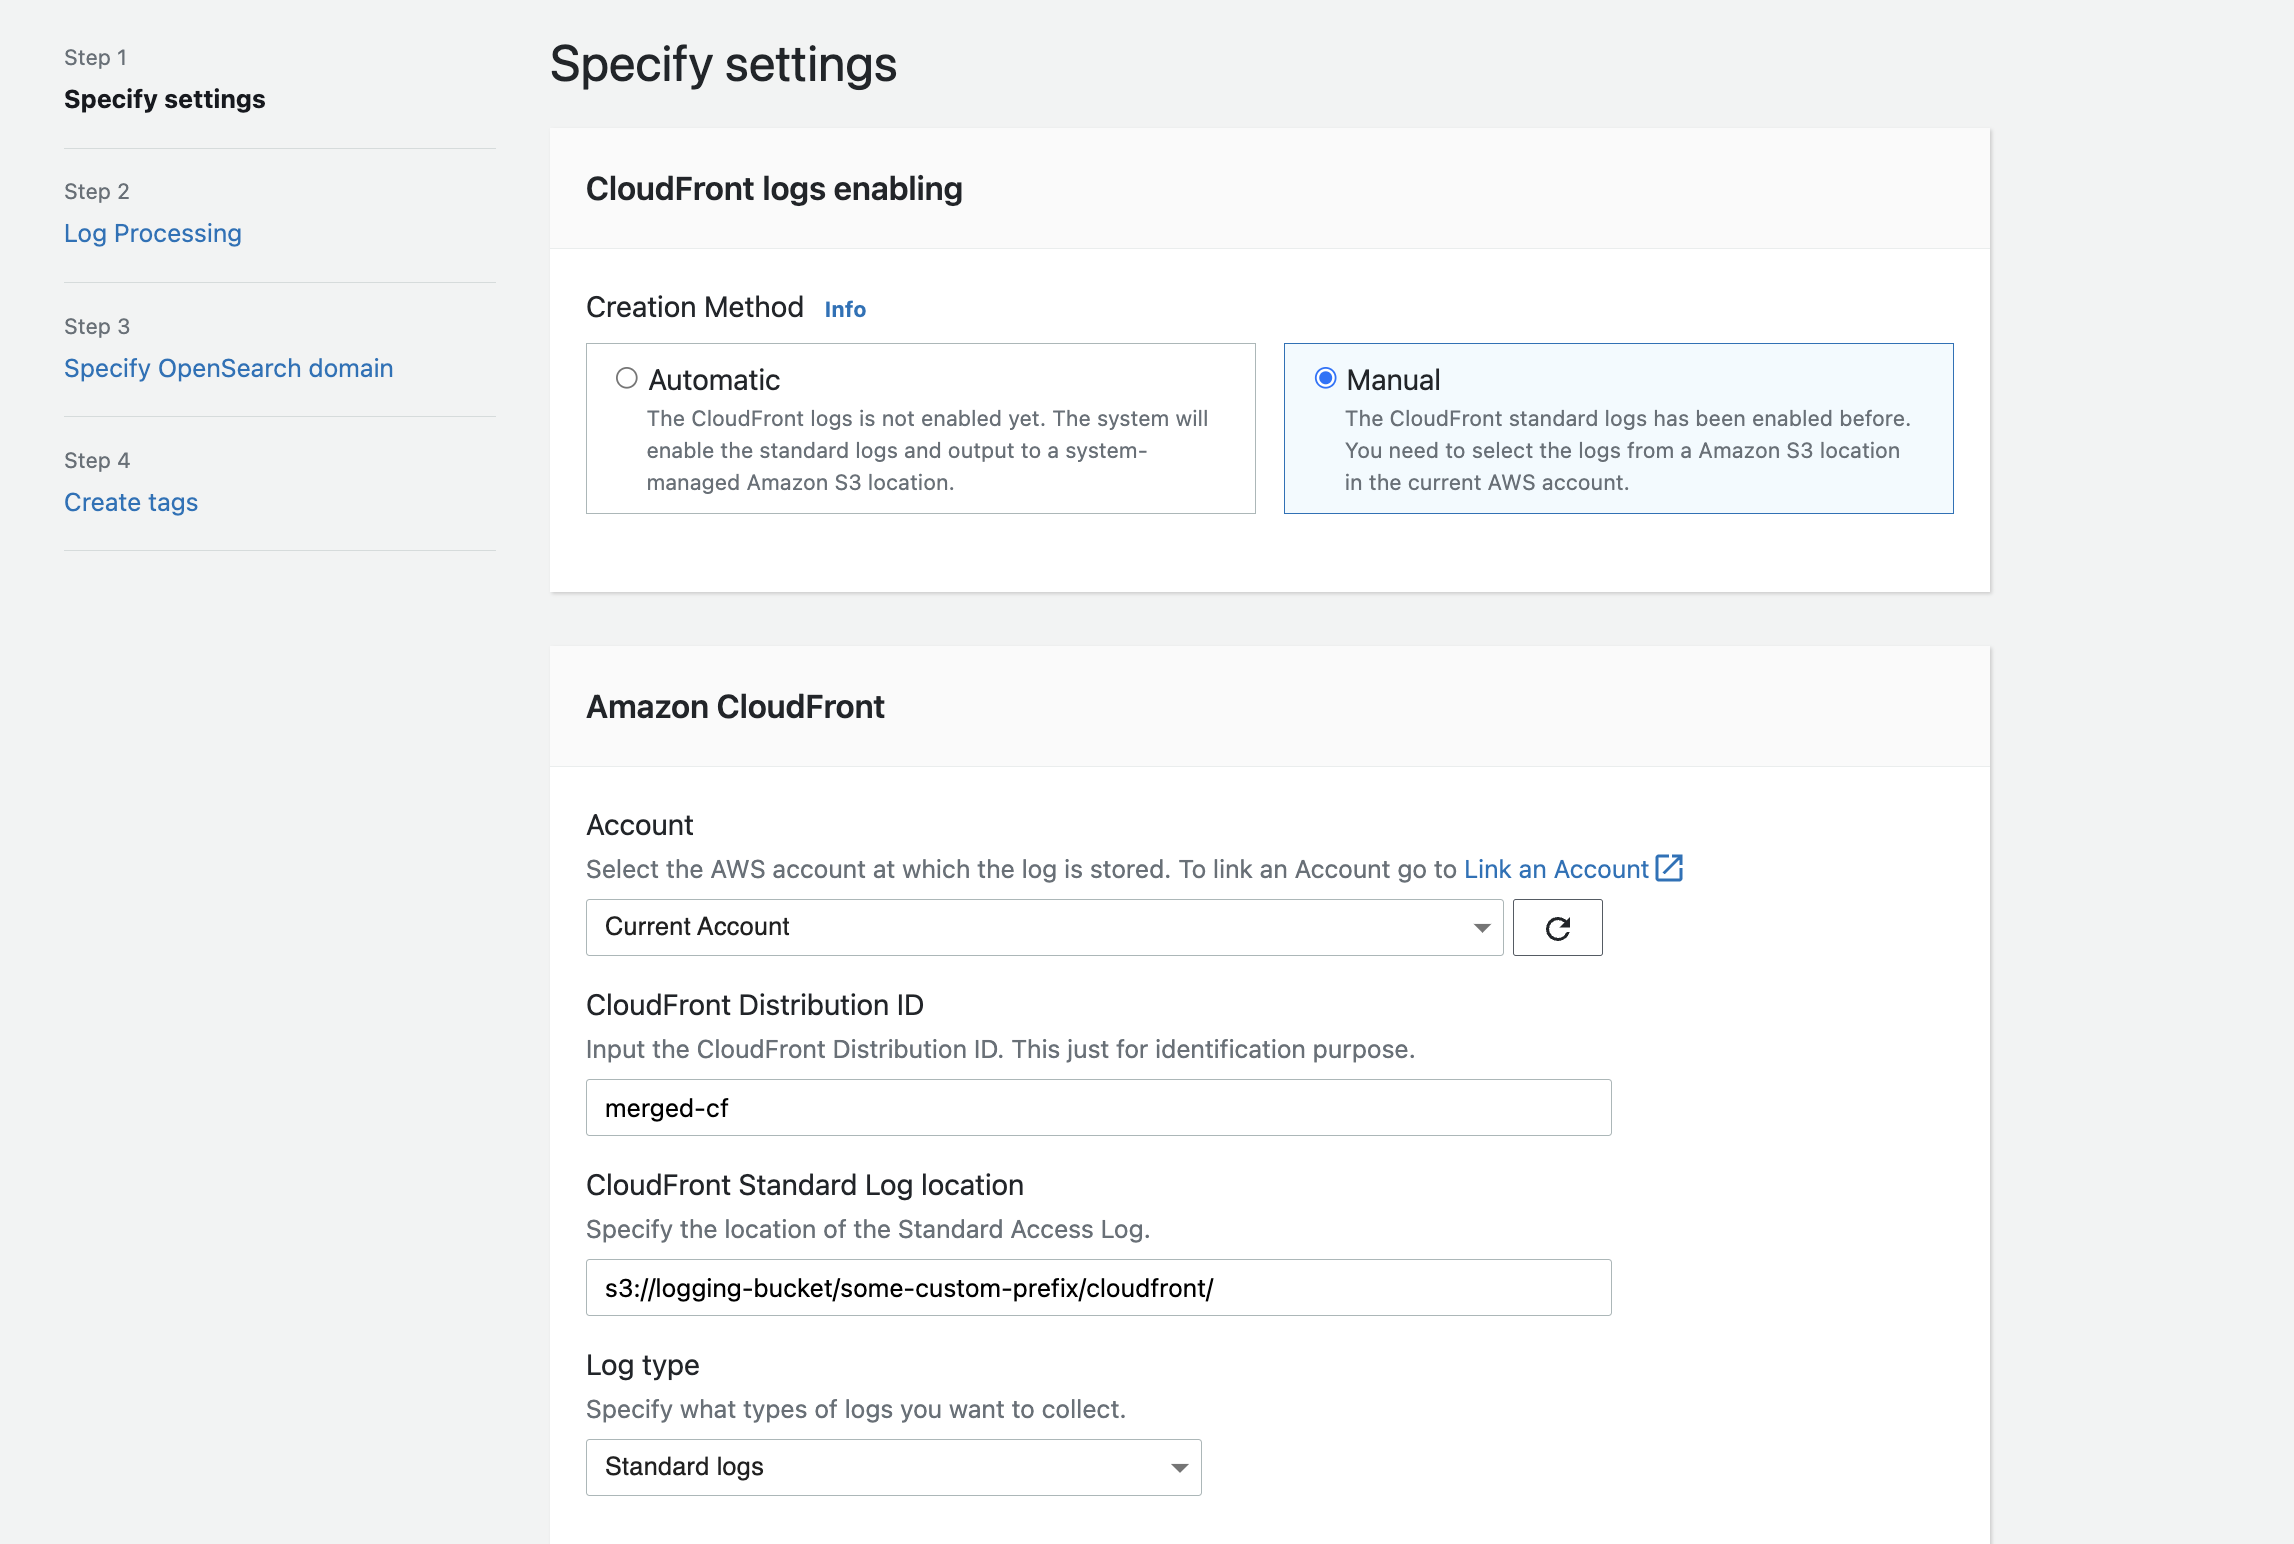Select Step 1 Specify settings
2294x1544 pixels.
pyautogui.click(x=165, y=99)
